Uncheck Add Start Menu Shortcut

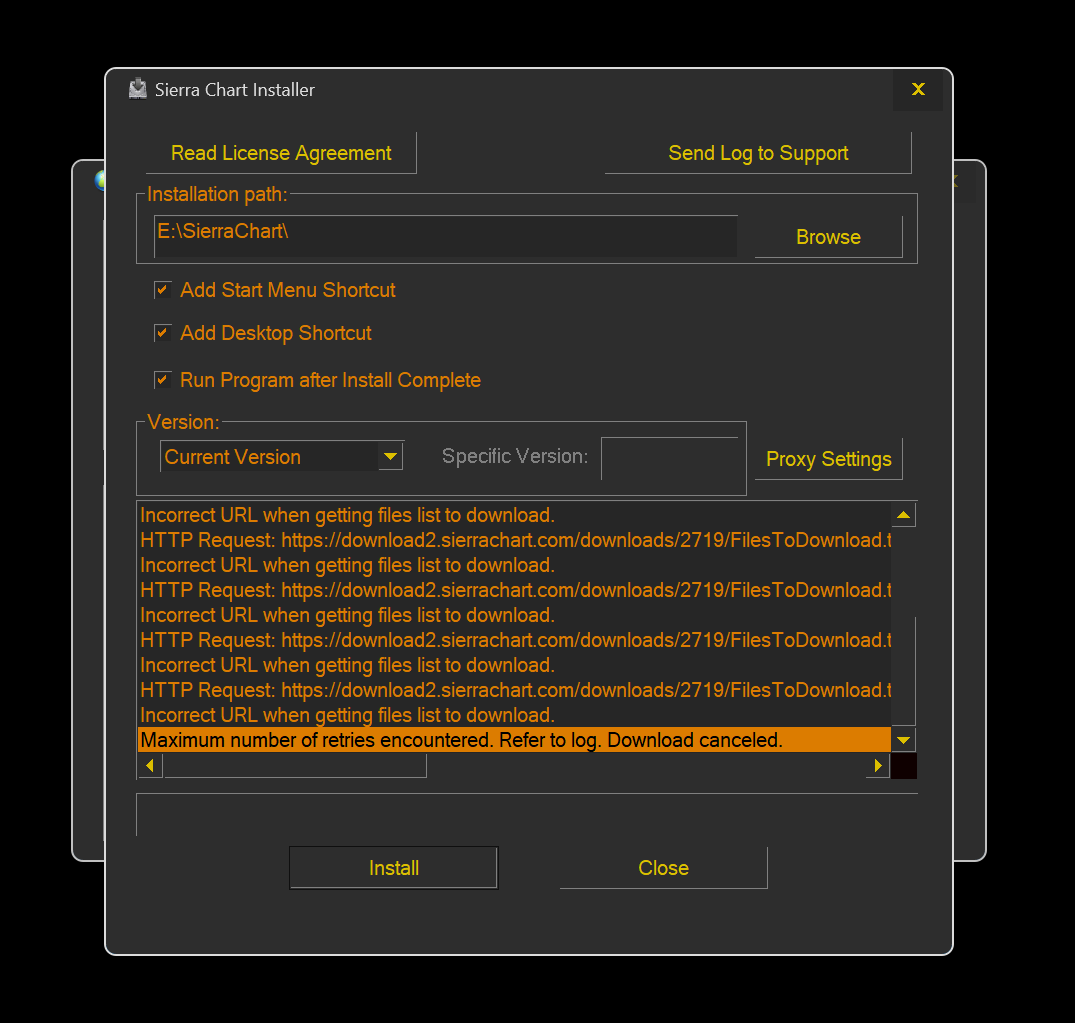162,290
